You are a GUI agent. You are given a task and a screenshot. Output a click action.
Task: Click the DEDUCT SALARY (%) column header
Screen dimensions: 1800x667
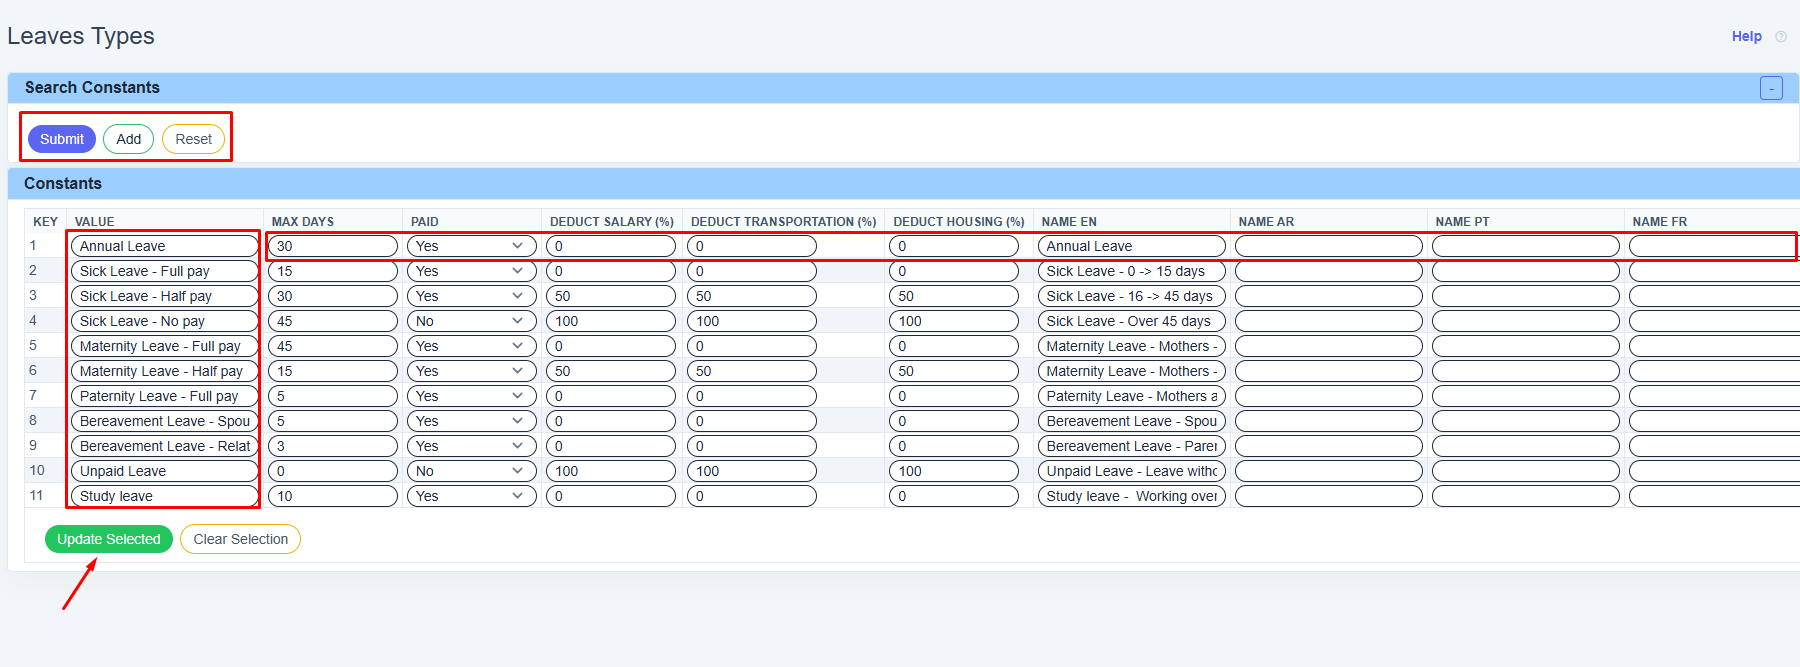[612, 222]
